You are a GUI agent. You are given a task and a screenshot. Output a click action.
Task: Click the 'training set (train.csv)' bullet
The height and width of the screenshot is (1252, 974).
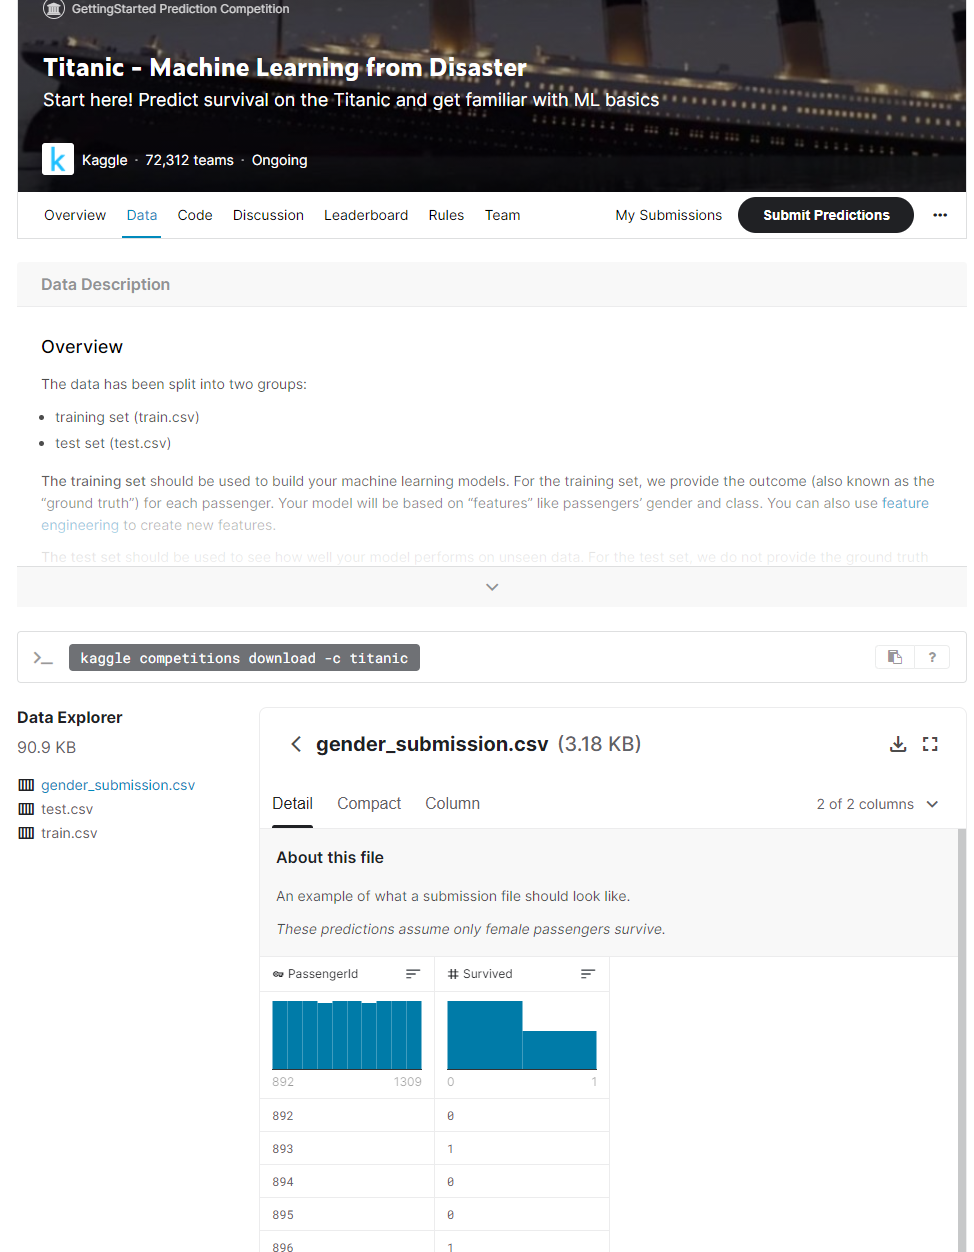click(127, 417)
